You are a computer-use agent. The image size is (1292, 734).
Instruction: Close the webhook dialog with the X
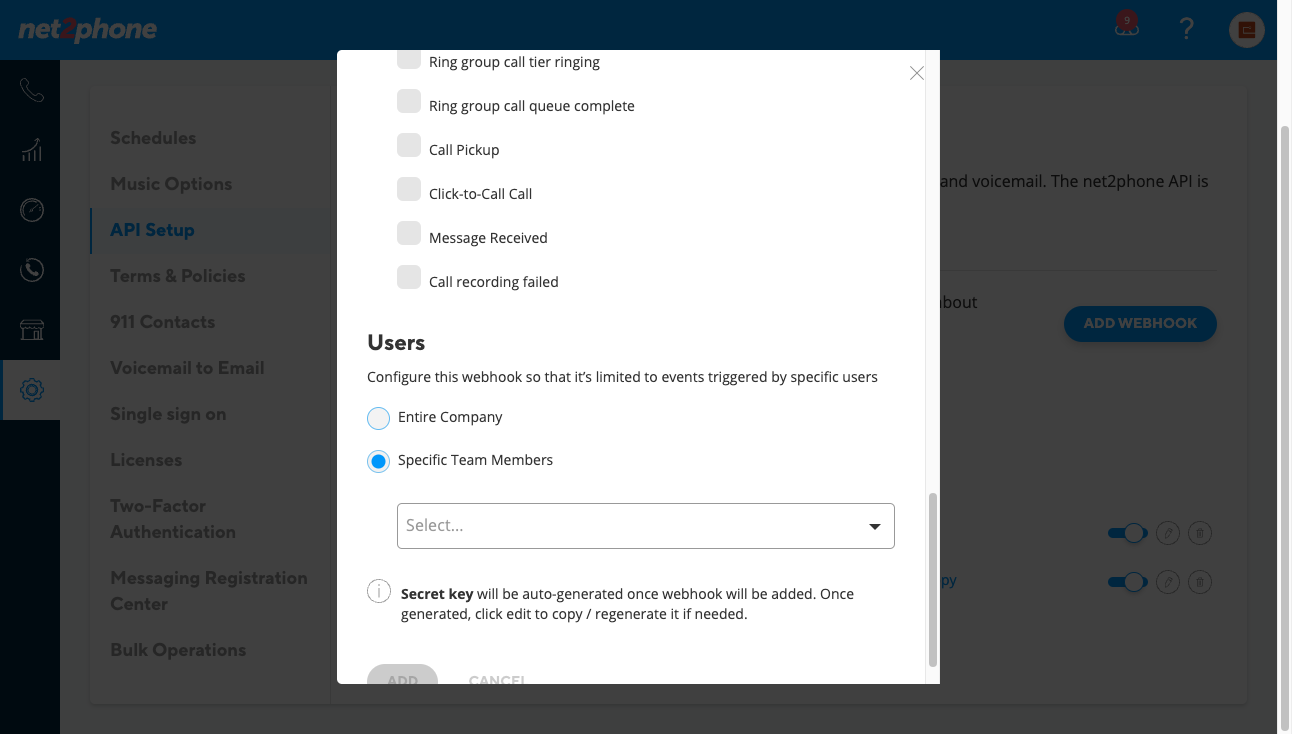coord(917,73)
